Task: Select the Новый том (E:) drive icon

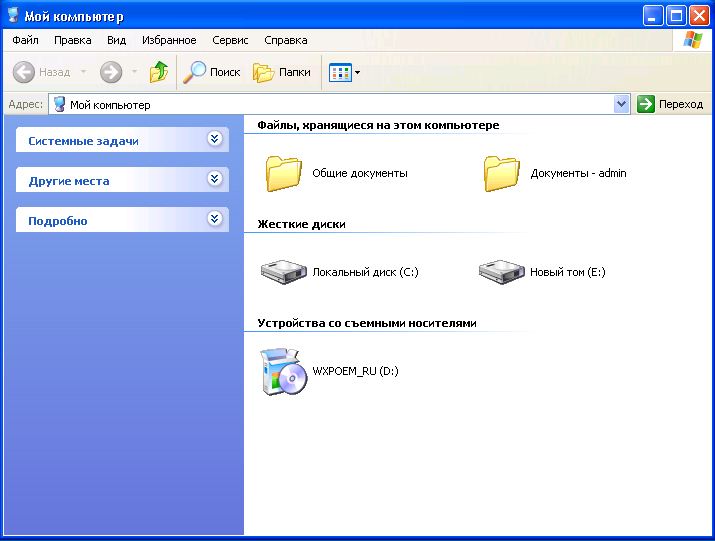Action: point(502,272)
